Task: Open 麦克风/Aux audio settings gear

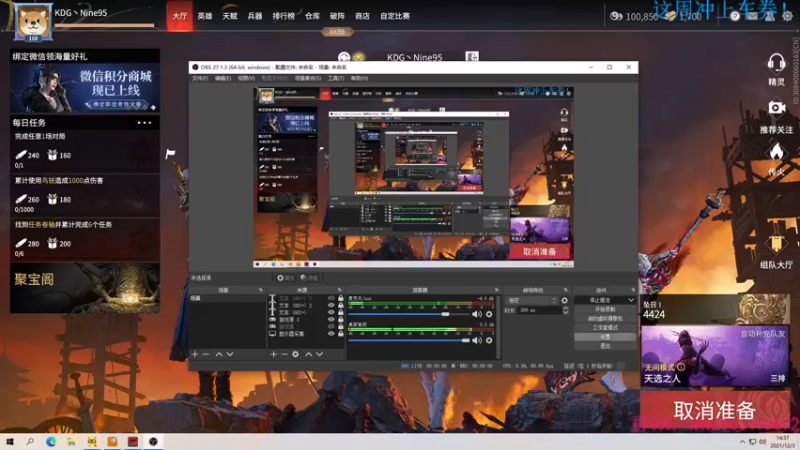Action: coord(489,314)
